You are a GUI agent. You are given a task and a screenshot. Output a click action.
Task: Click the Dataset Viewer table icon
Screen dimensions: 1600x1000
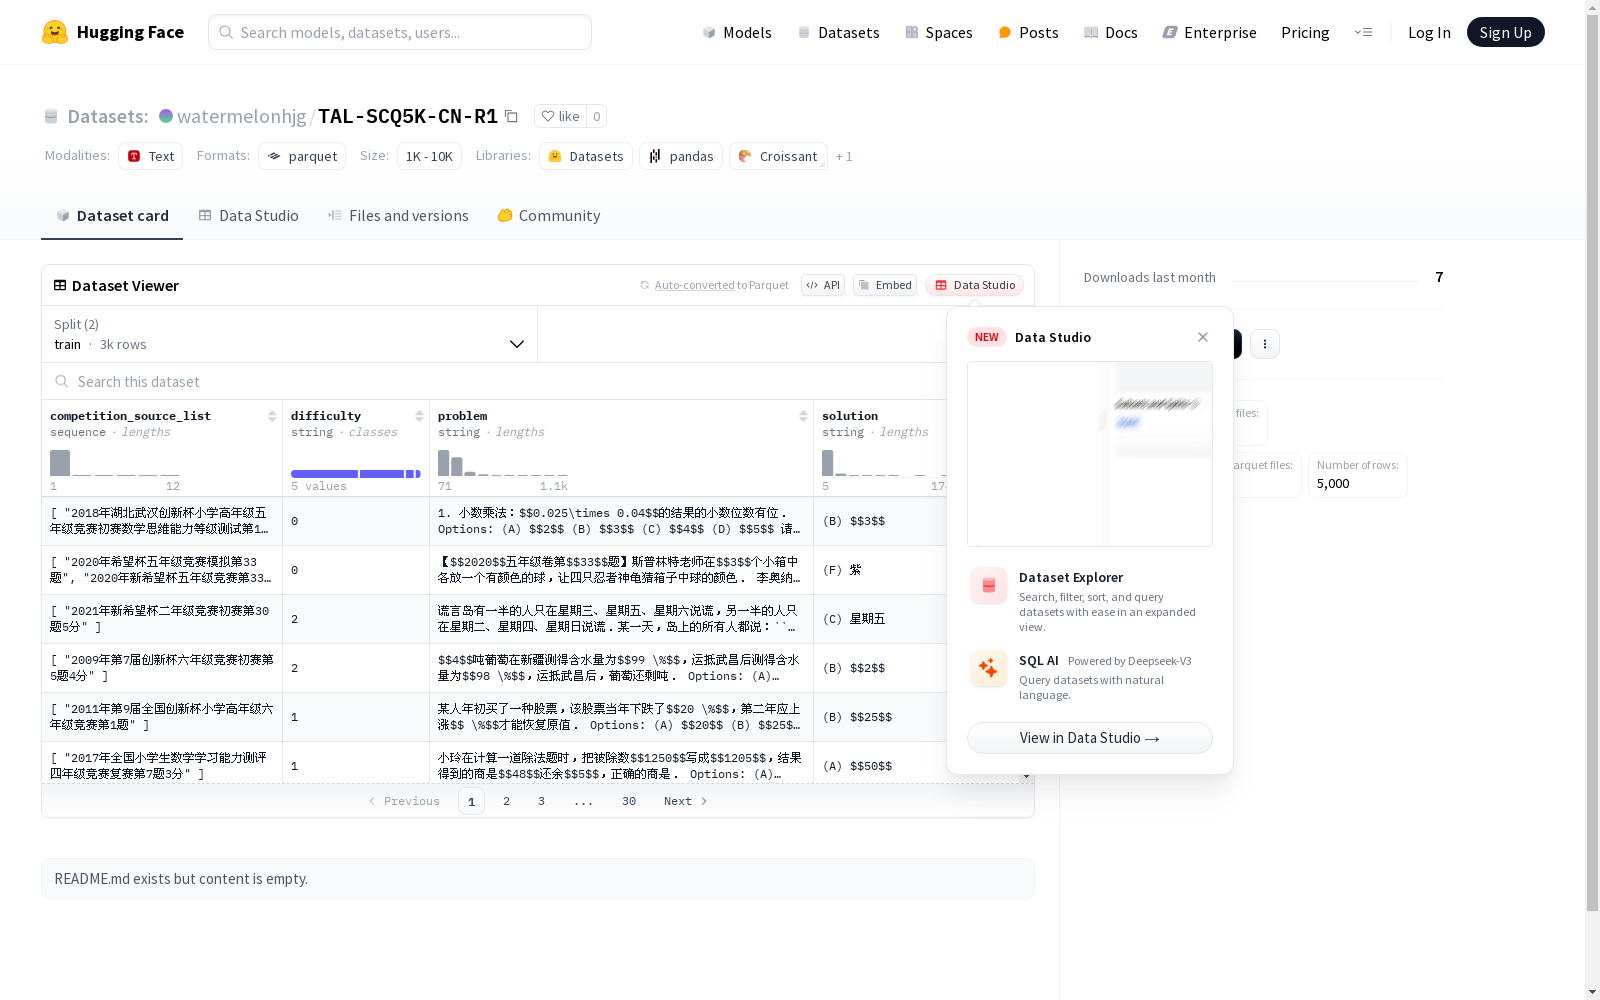point(60,285)
